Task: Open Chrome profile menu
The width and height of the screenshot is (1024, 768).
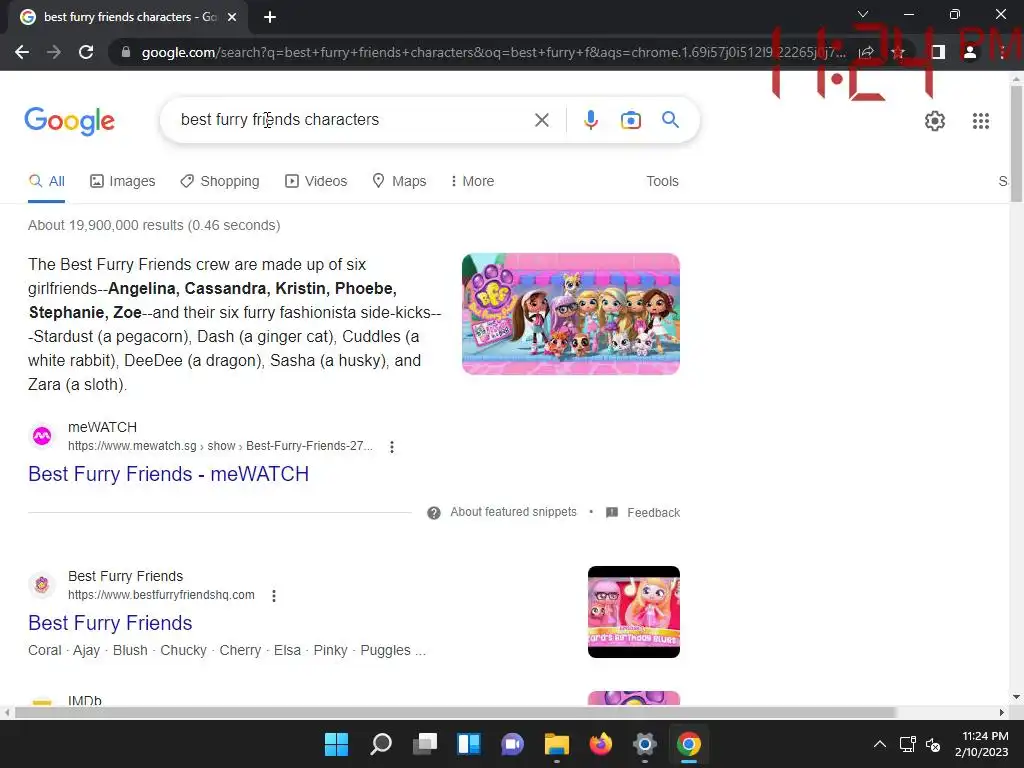Action: tap(969, 52)
